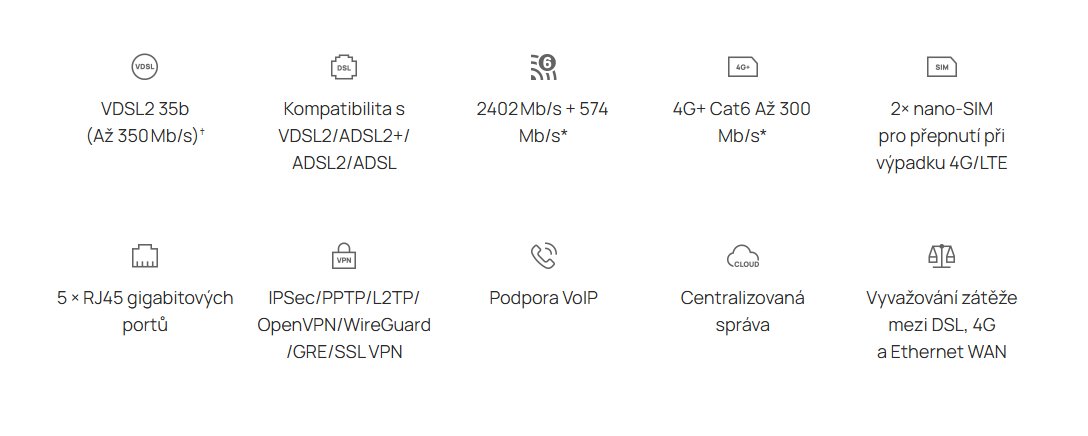The width and height of the screenshot is (1088, 436).
Task: Click the Centralizovaná správa label
Action: click(742, 311)
